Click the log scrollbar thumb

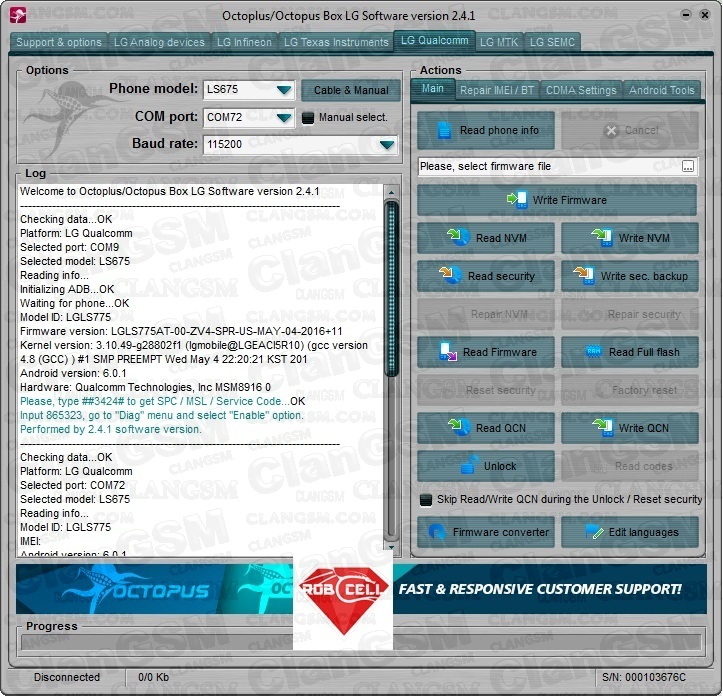pos(391,288)
